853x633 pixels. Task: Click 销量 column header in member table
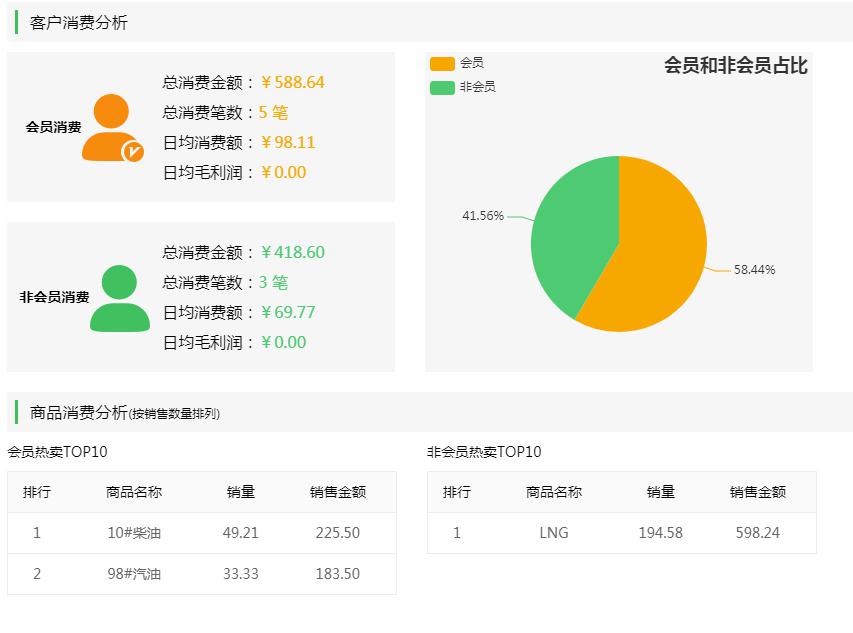click(x=241, y=492)
